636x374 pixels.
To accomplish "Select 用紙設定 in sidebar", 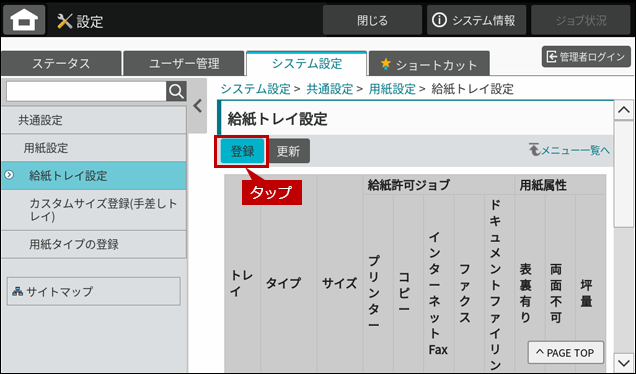I will [94, 148].
